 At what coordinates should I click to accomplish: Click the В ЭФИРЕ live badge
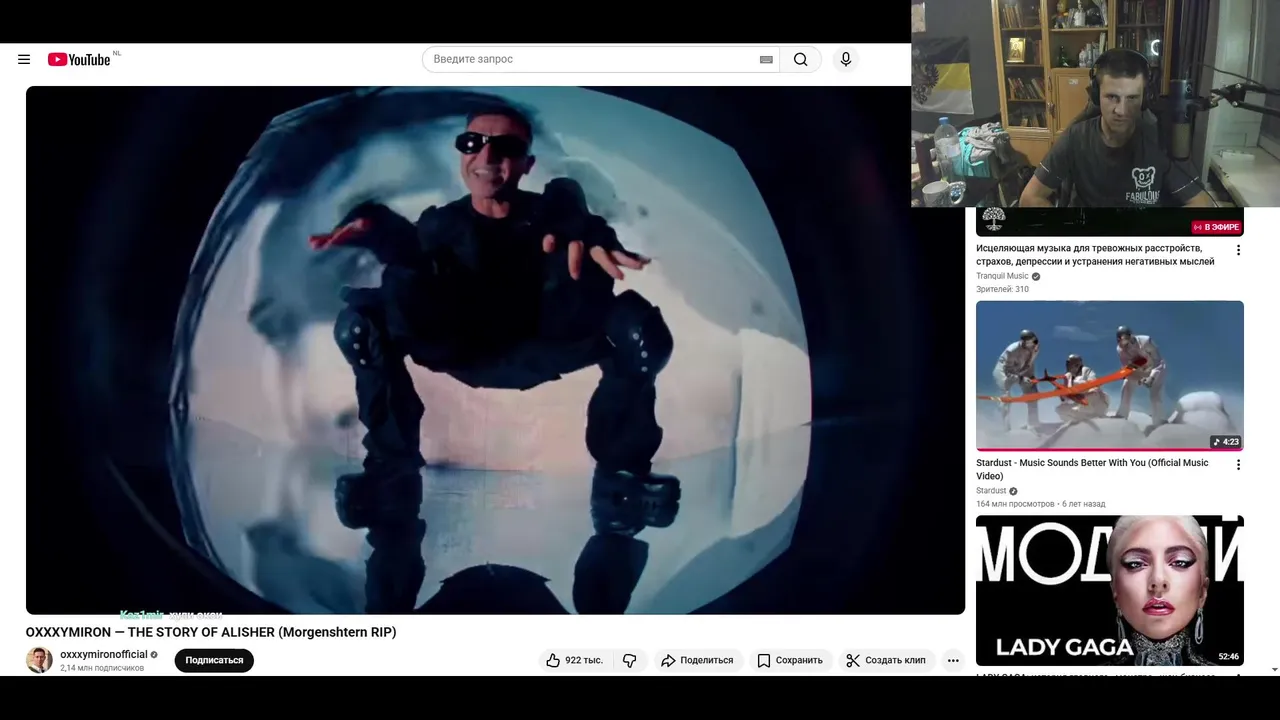click(1216, 227)
